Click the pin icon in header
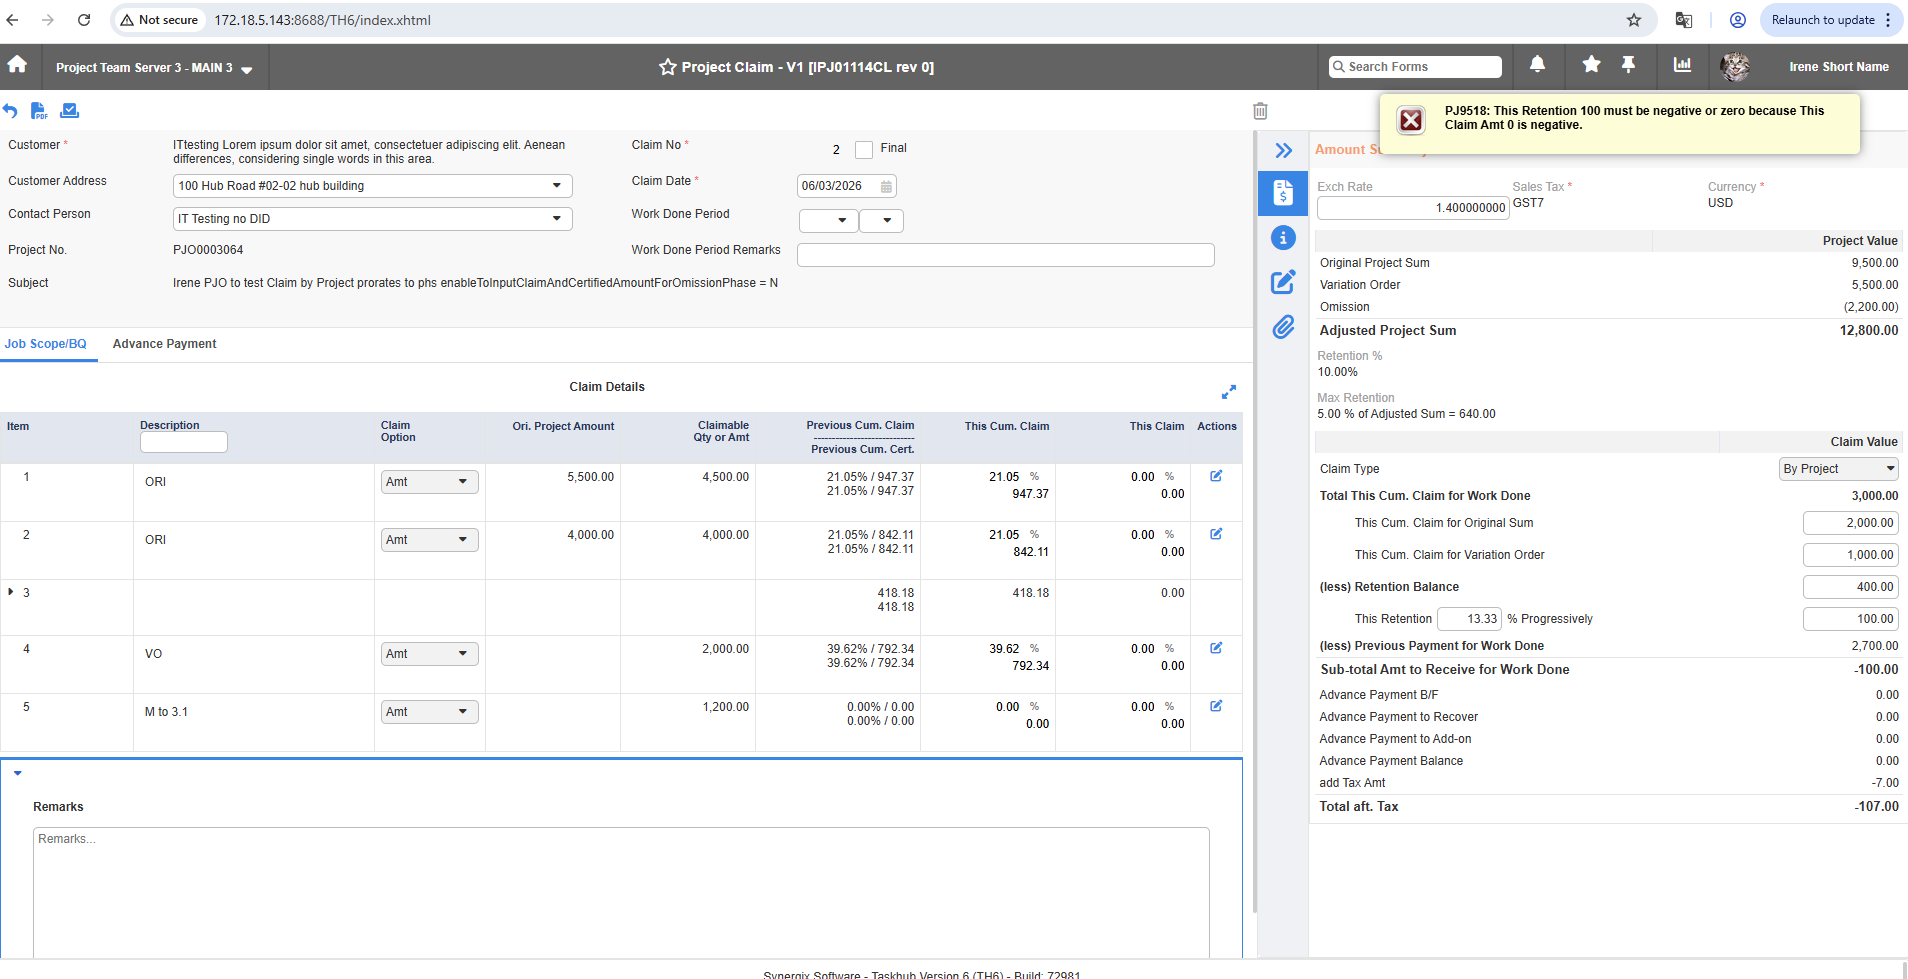 coord(1628,66)
